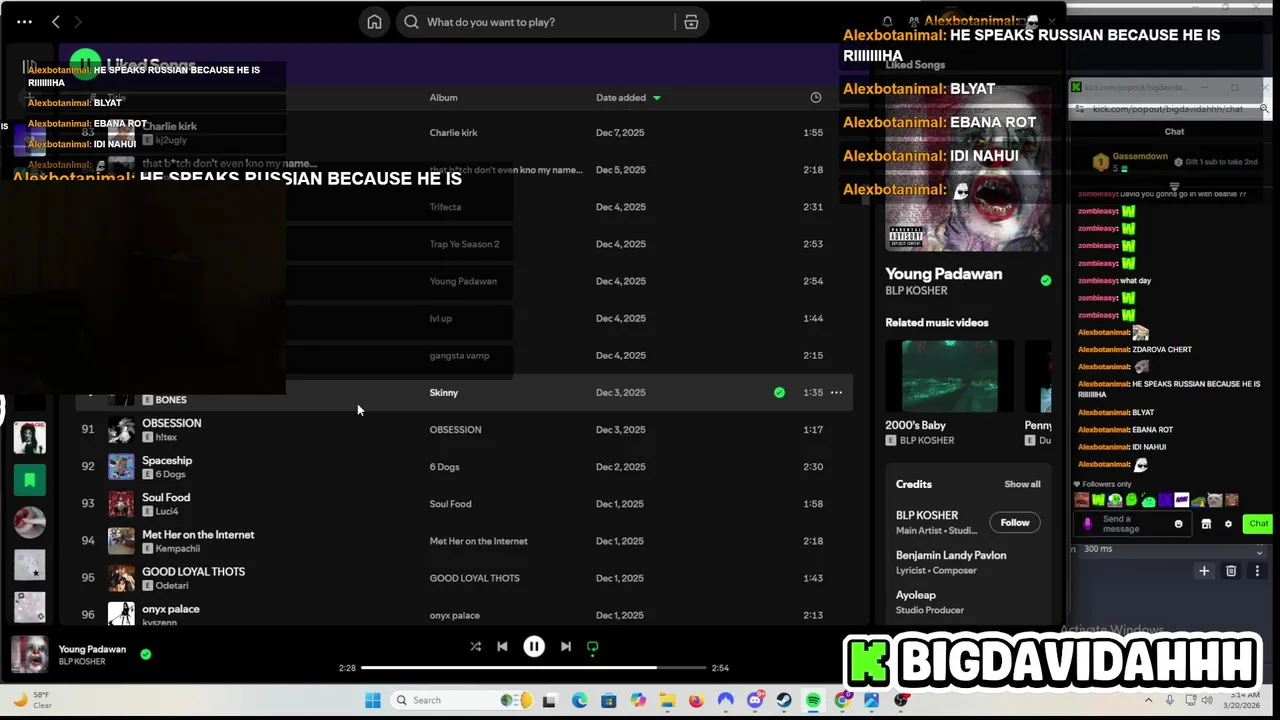Image resolution: width=1280 pixels, height=720 pixels.
Task: Open the Browse icon in search bar
Action: 691,22
